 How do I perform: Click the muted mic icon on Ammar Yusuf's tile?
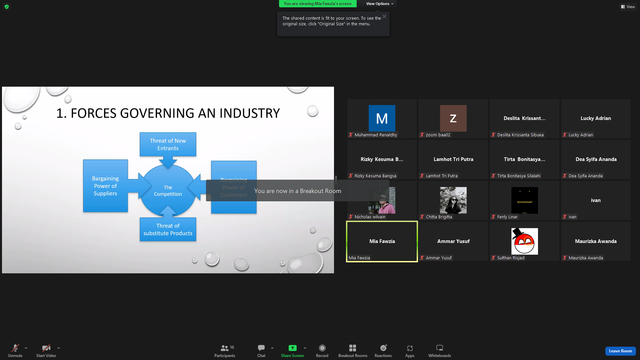point(422,258)
